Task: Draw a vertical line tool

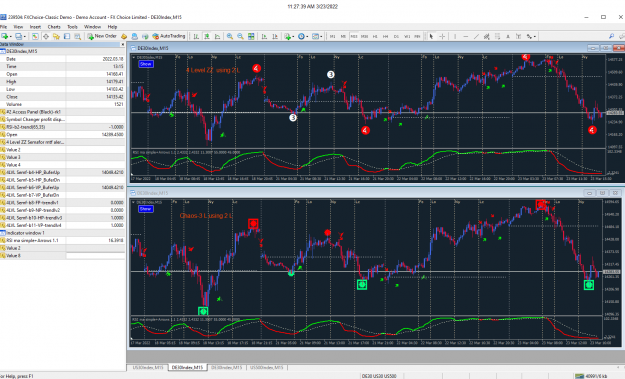Action: [455, 36]
